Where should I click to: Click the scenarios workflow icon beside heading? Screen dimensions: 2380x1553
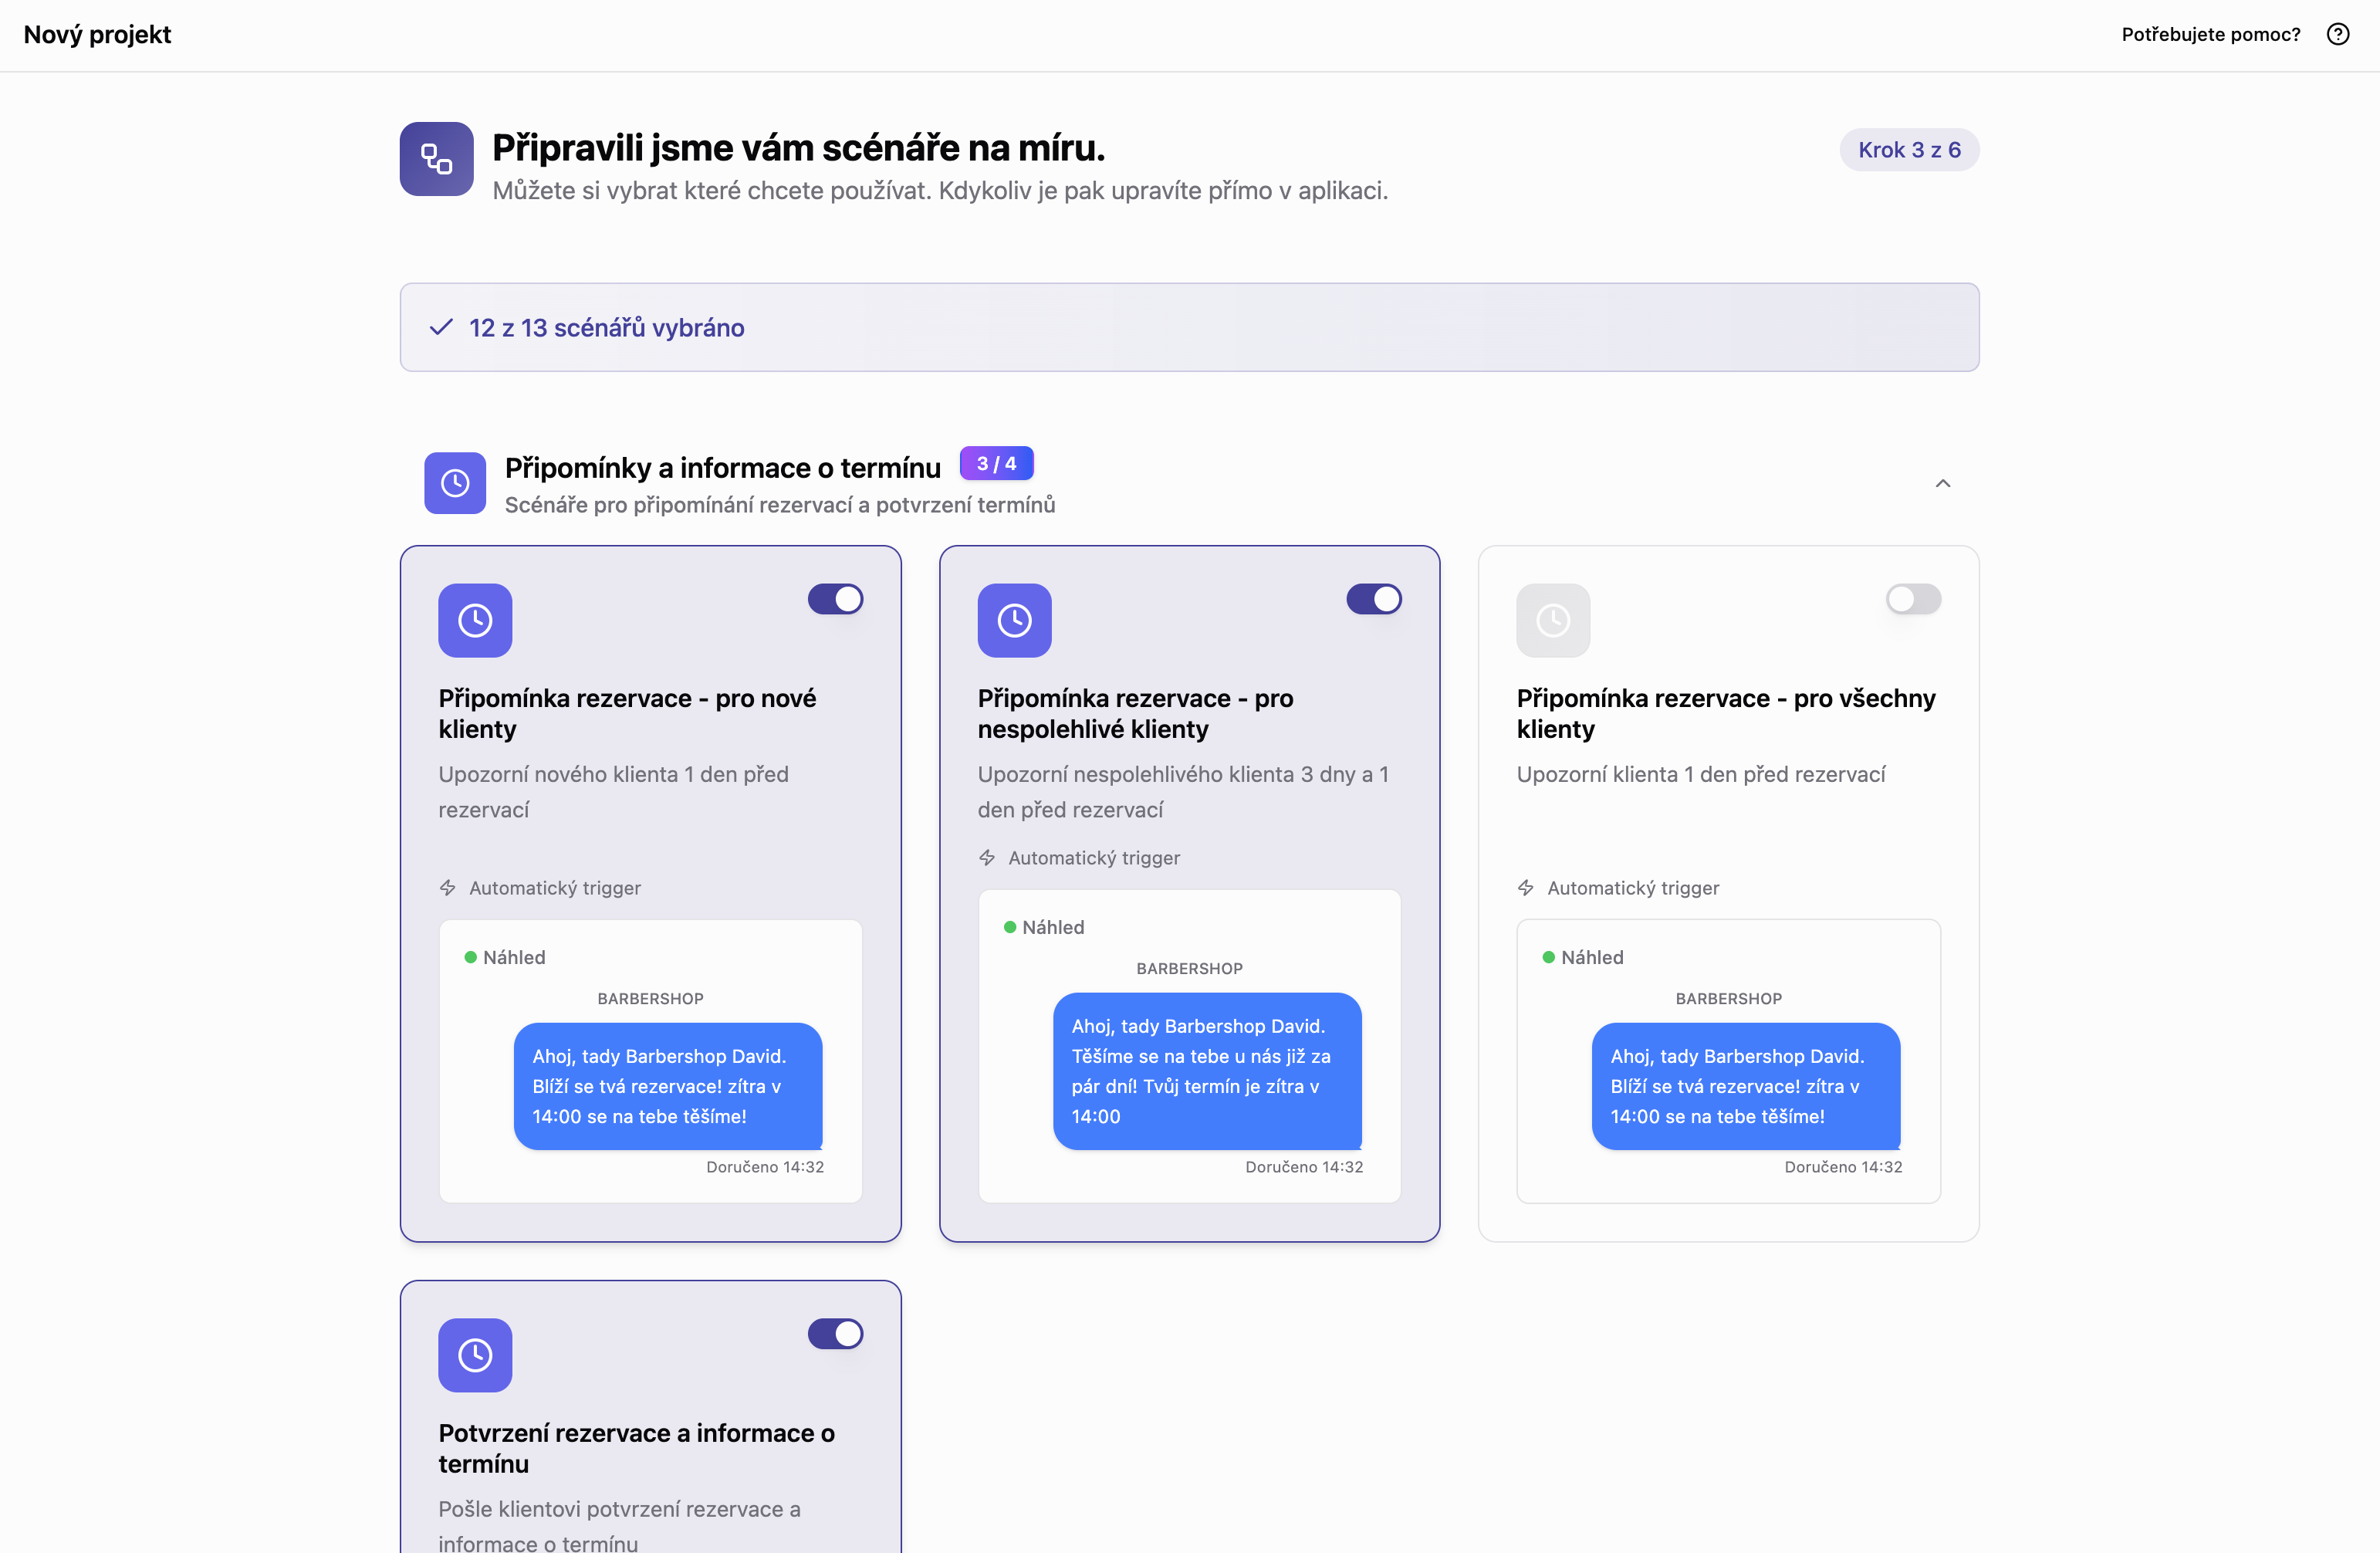tap(436, 159)
